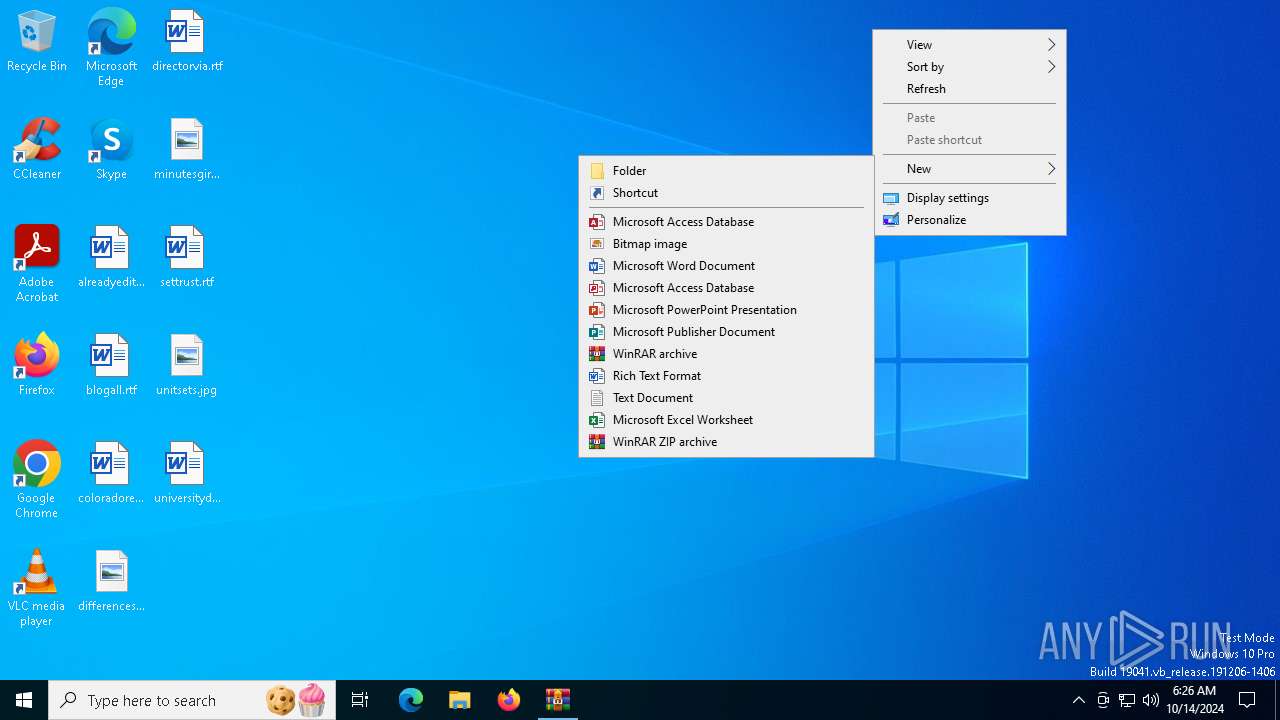
Task: Create a new Shortcut
Action: tap(726, 193)
